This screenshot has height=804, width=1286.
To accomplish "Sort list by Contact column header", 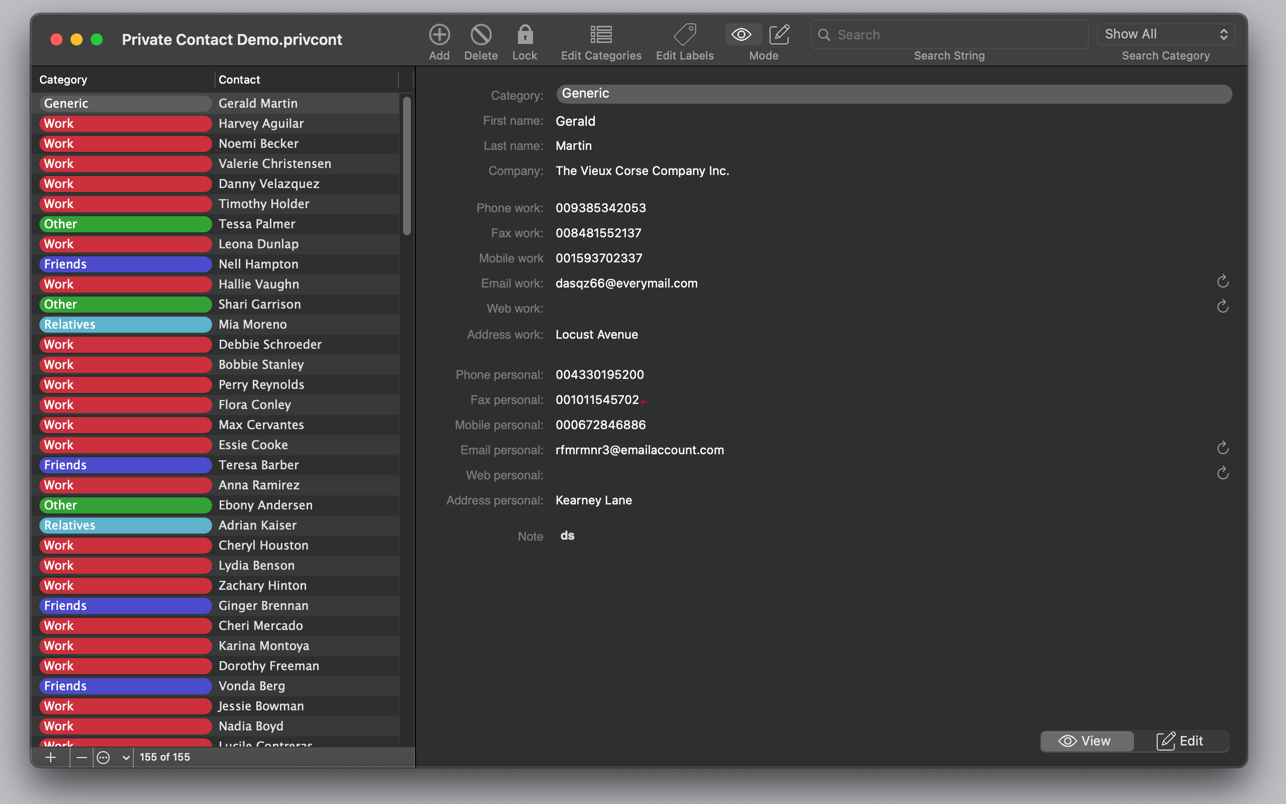I will coord(305,80).
